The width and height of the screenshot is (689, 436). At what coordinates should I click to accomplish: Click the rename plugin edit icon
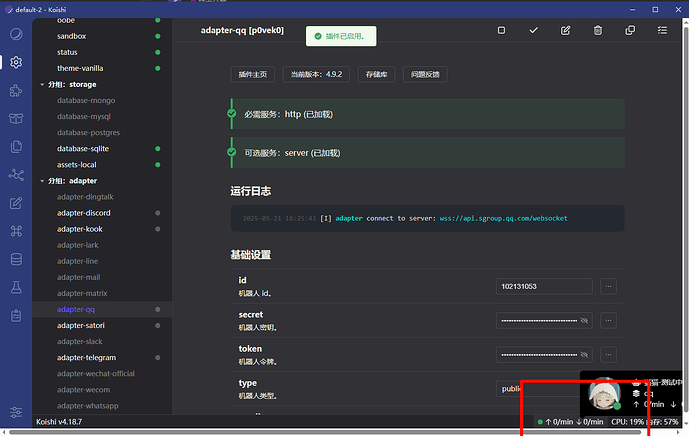(566, 30)
